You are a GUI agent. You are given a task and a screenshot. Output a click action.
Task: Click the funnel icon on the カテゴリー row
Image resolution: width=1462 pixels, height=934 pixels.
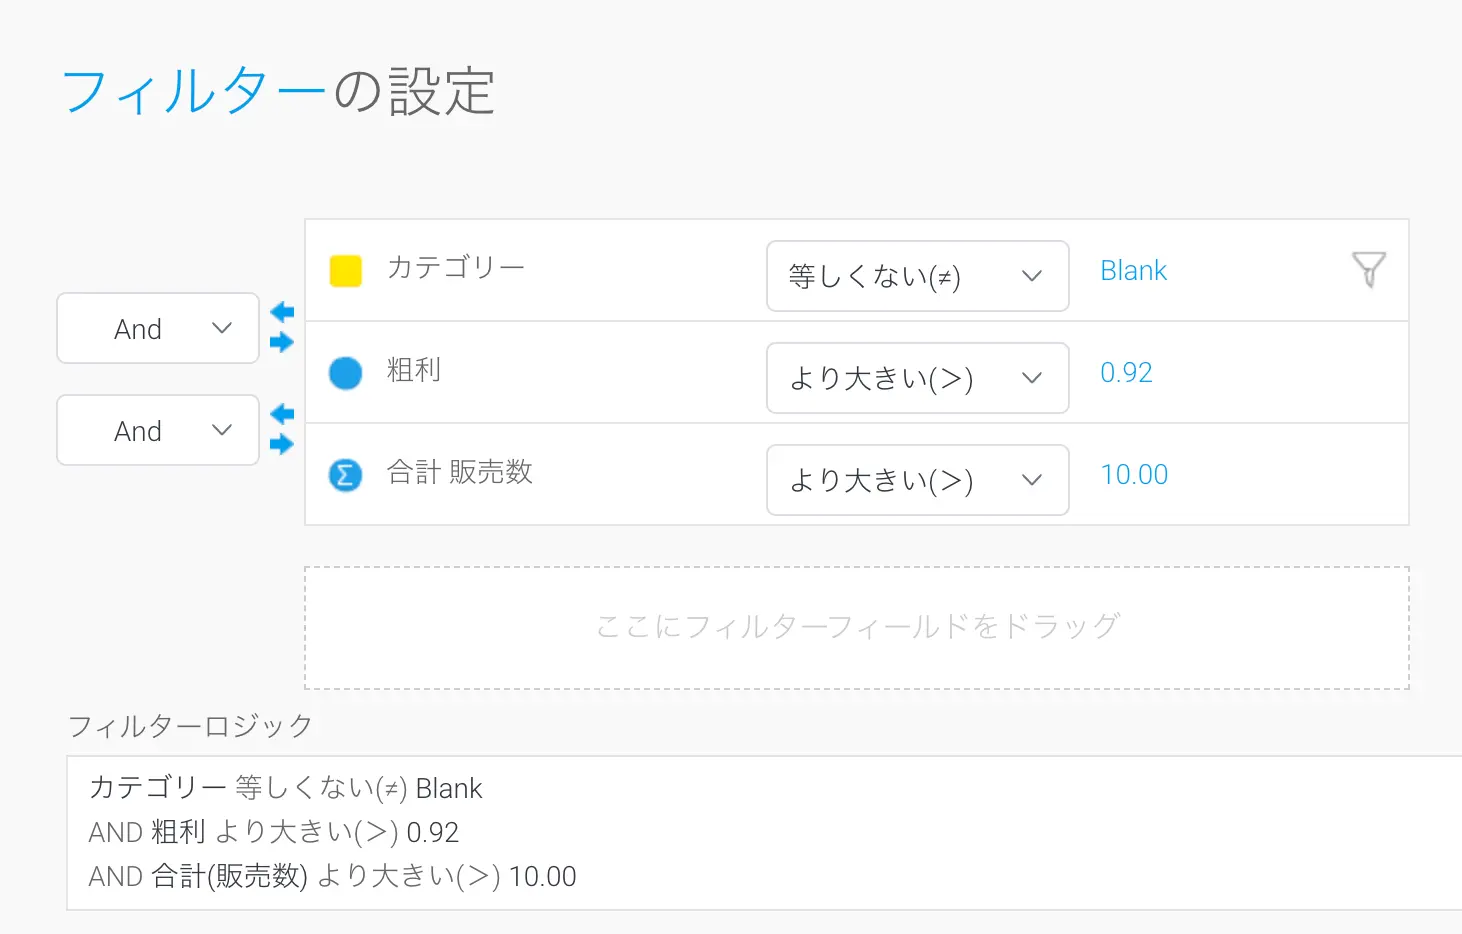1368,269
